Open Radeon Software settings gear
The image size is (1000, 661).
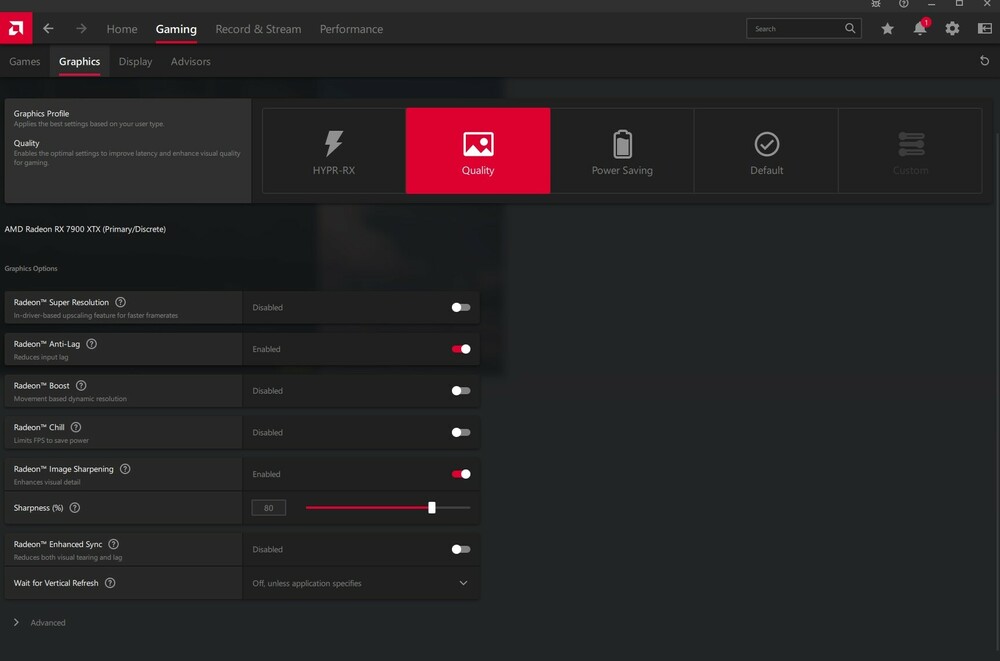(952, 28)
